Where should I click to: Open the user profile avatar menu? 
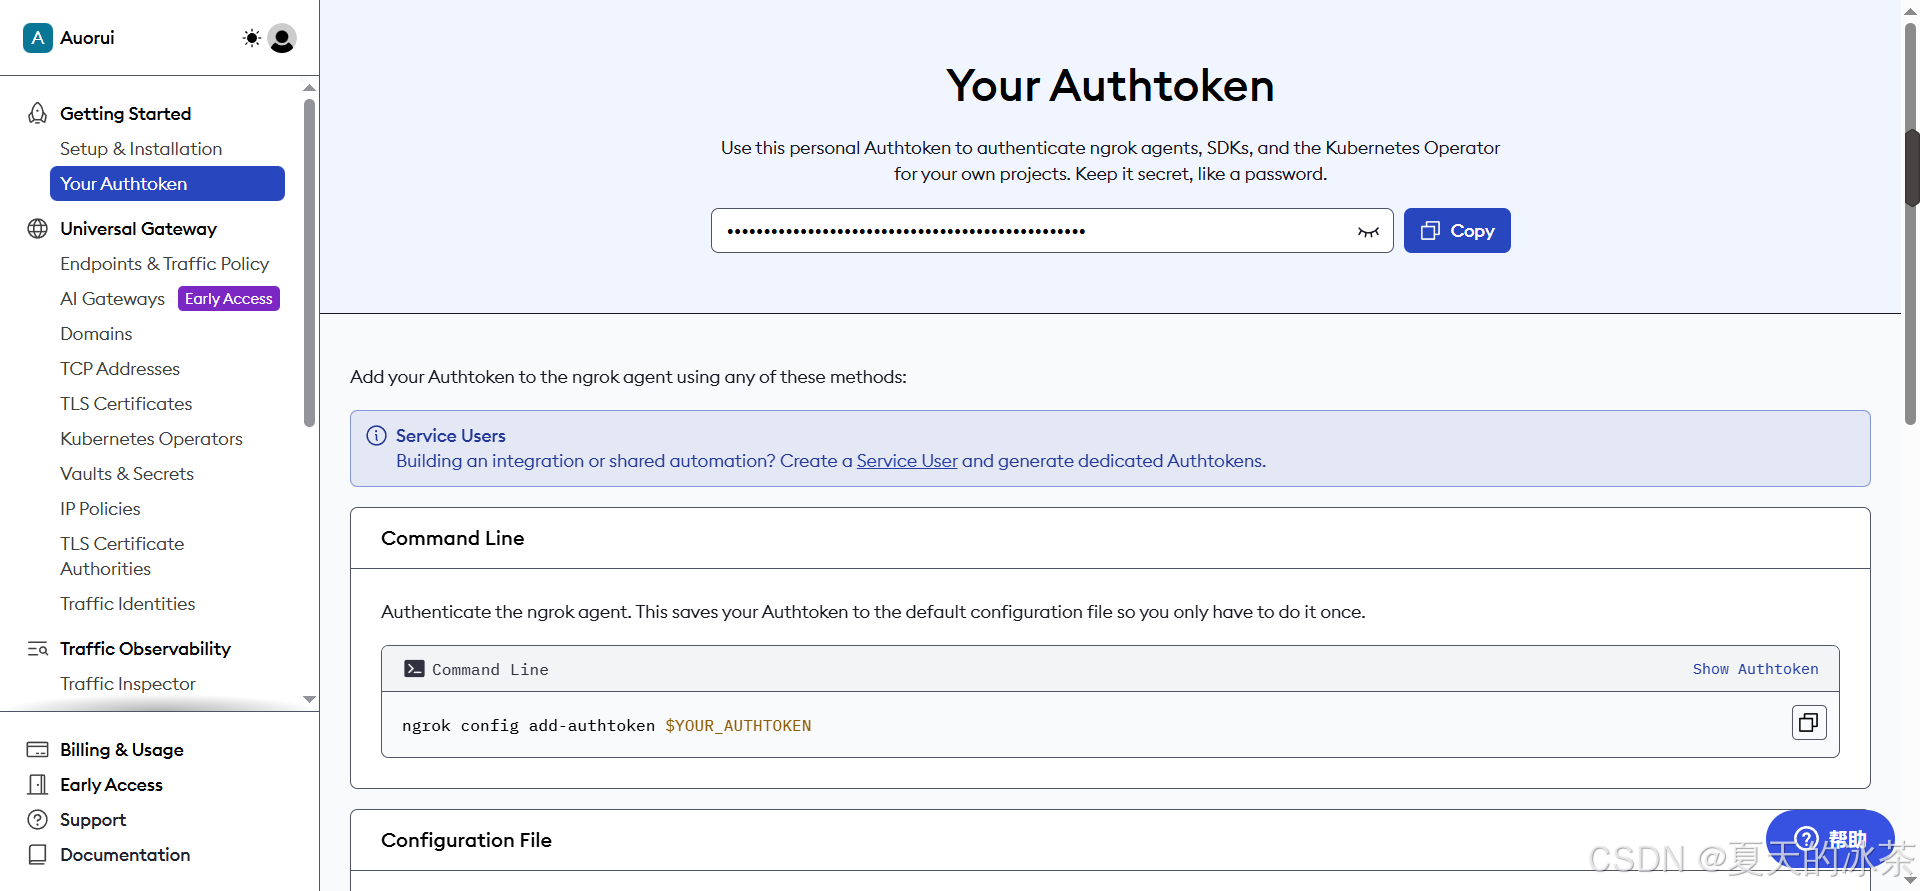[282, 38]
